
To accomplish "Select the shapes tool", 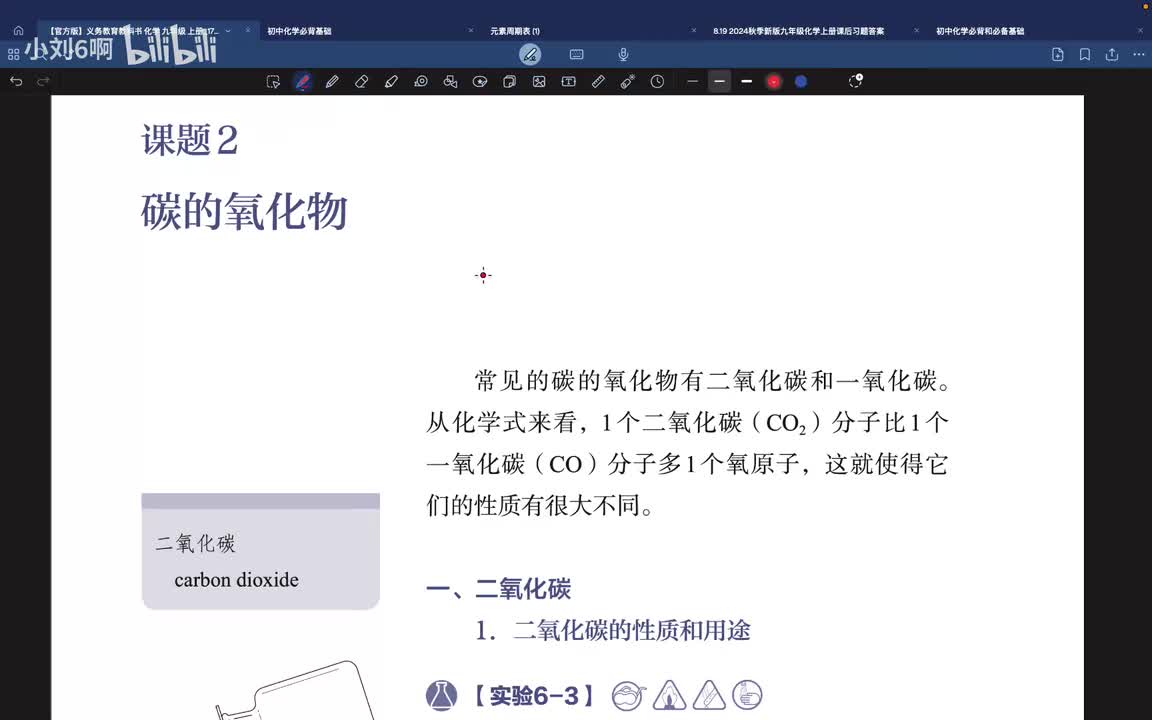I will (450, 82).
